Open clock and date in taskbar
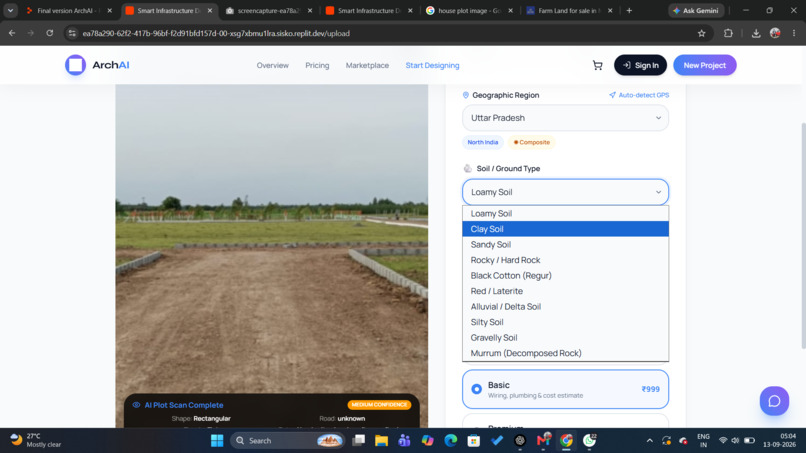This screenshot has width=806, height=453. pos(779,440)
